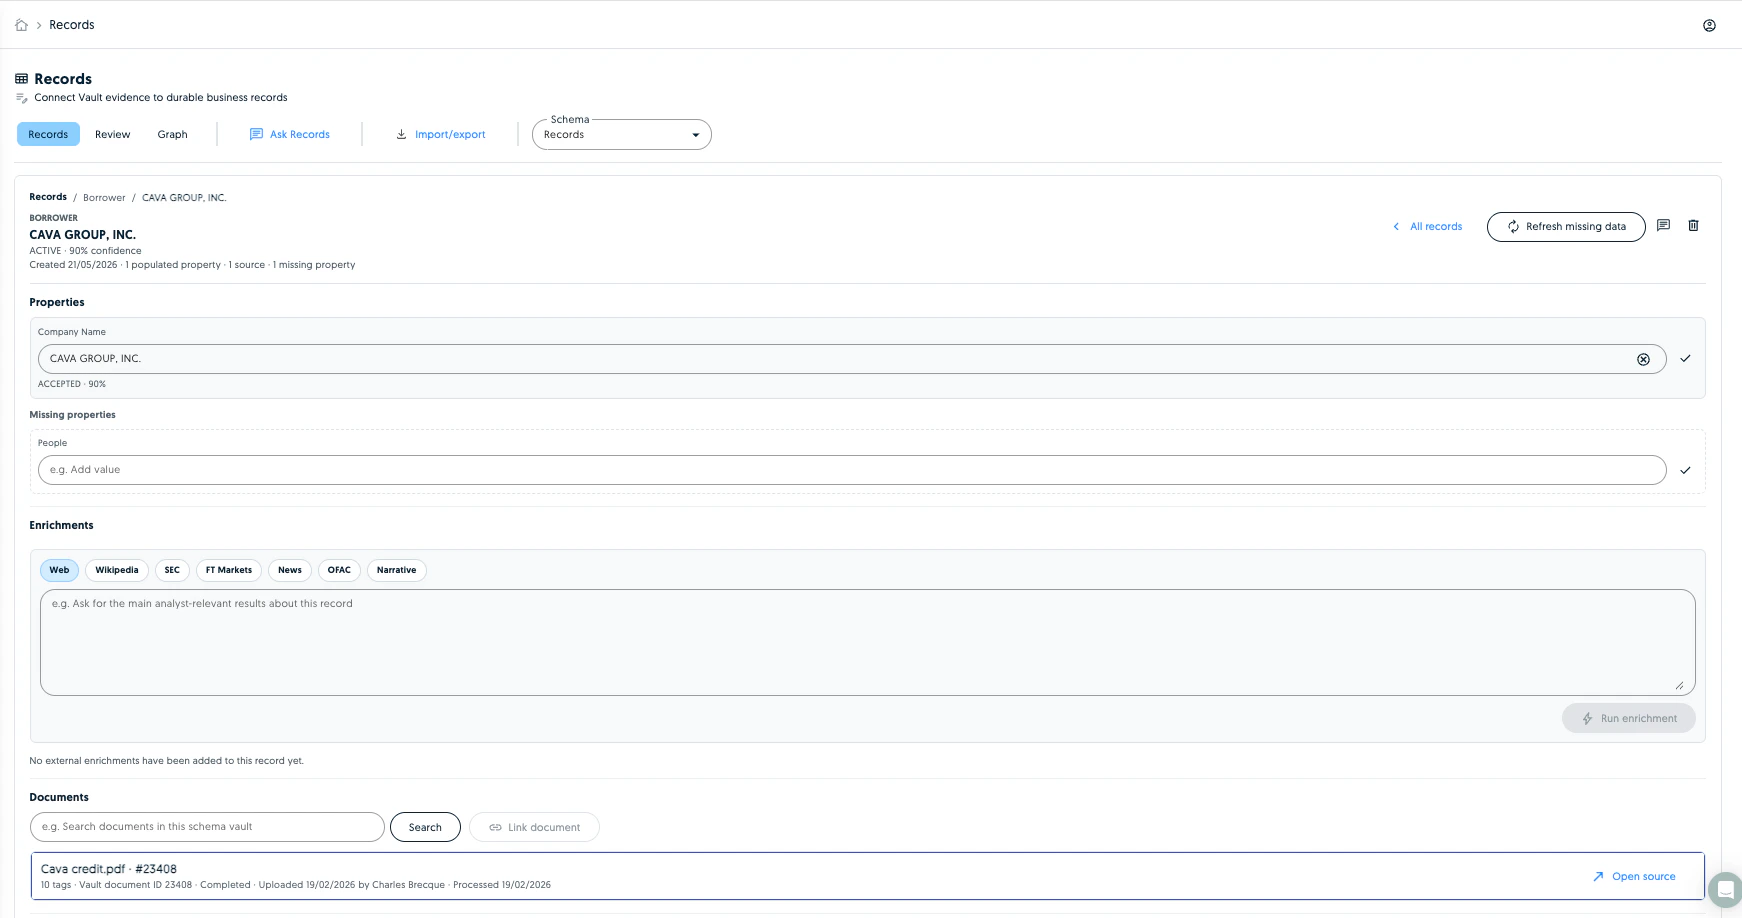Go back to All records
The height and width of the screenshot is (918, 1742).
click(1427, 226)
